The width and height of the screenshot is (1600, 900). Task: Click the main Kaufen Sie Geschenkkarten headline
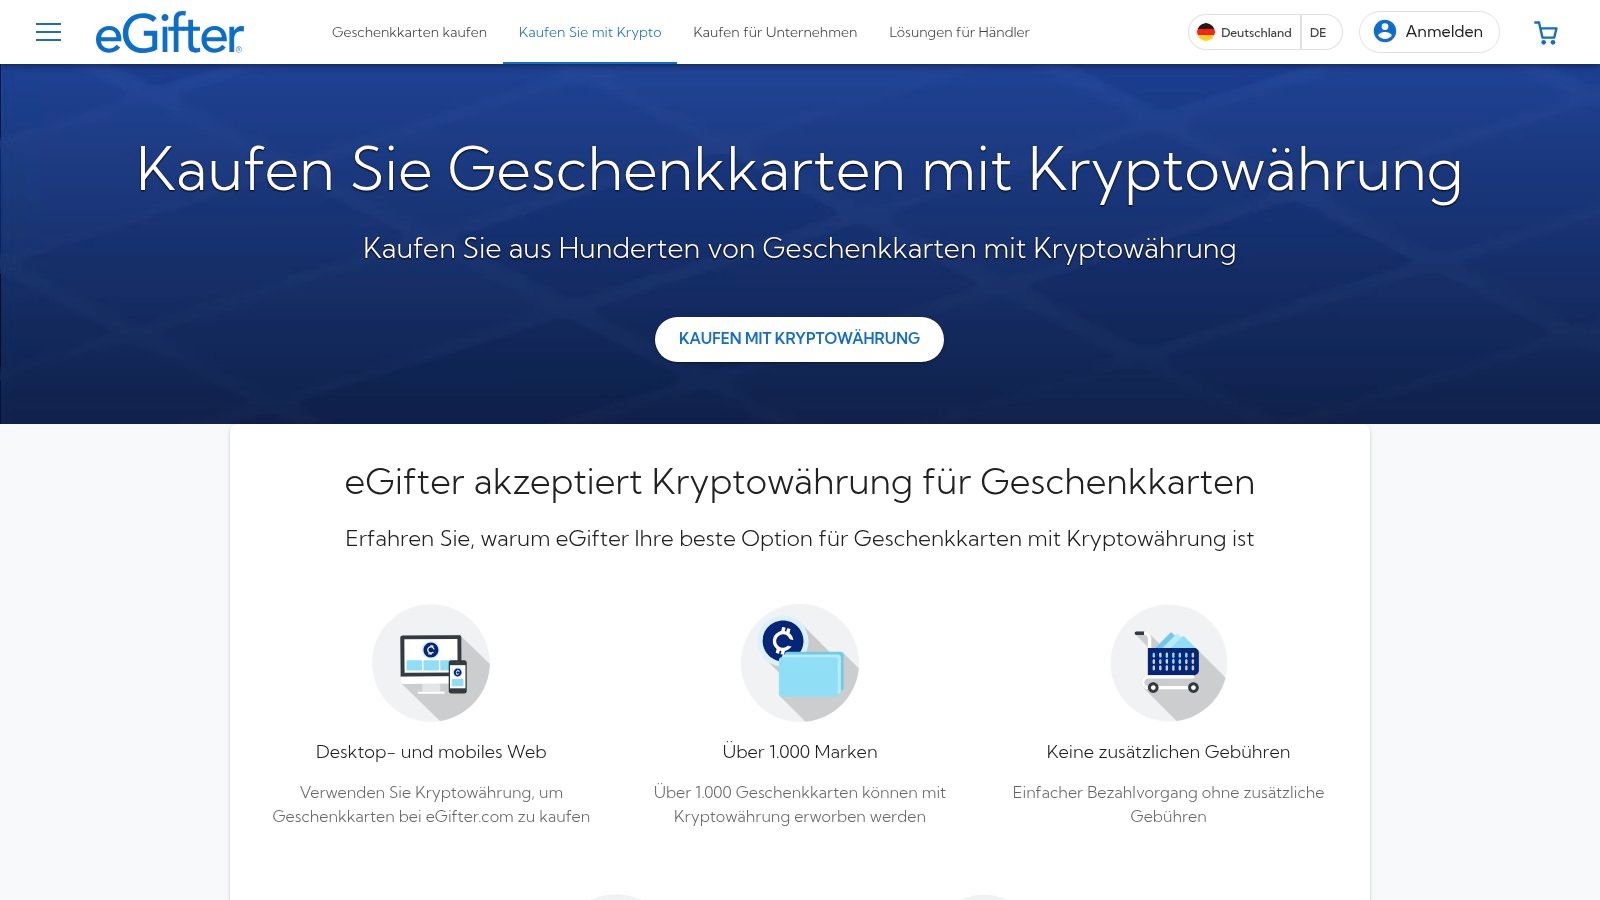[799, 170]
